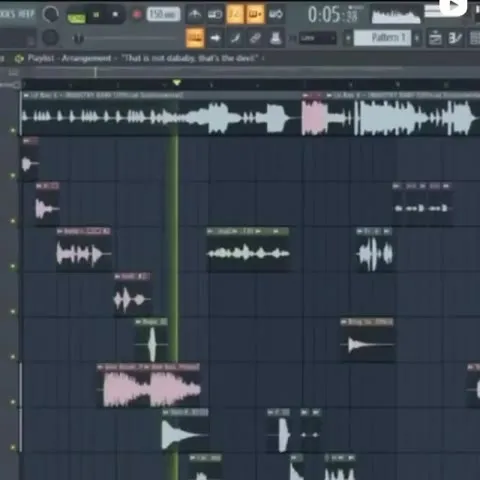Open the piano roll view icon
The height and width of the screenshot is (480, 480).
(x=455, y=38)
